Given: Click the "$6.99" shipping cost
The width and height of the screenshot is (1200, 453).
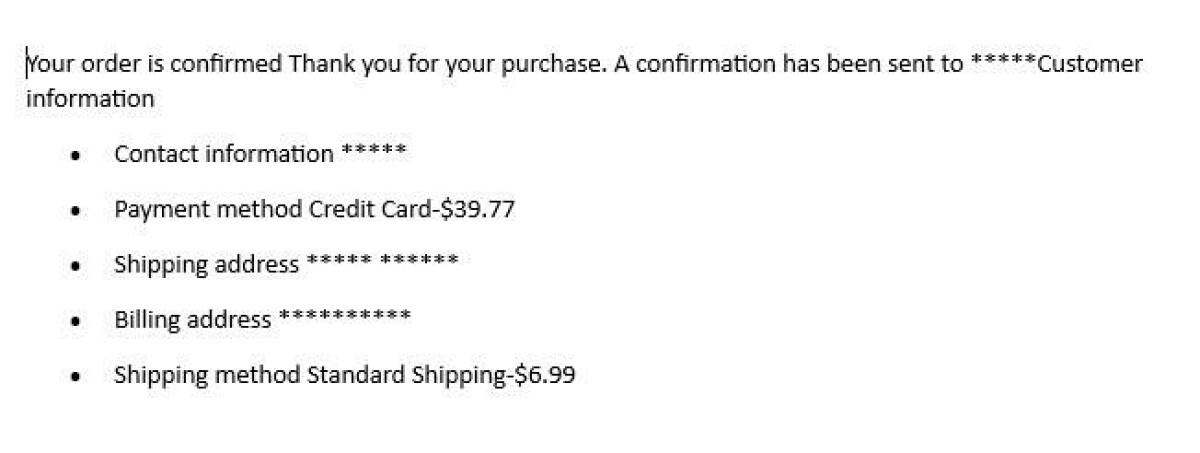Looking at the screenshot, I should click(x=545, y=375).
